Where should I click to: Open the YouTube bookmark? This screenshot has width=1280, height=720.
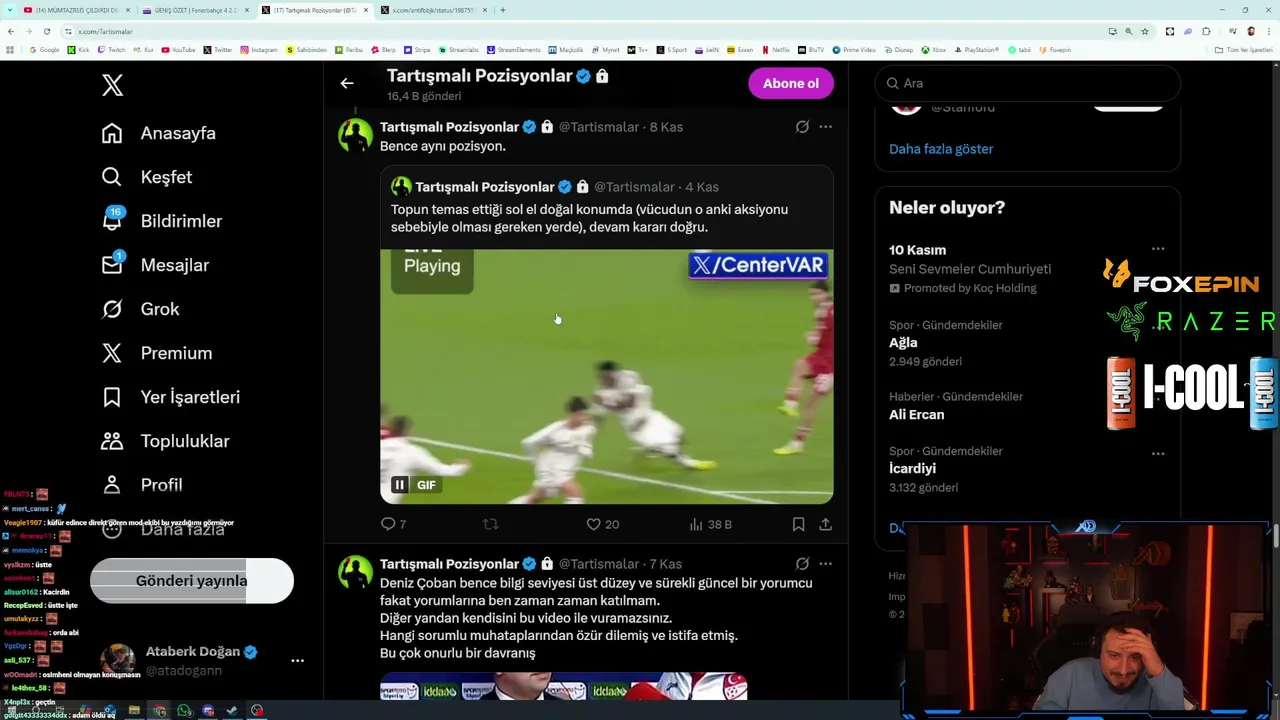point(179,50)
